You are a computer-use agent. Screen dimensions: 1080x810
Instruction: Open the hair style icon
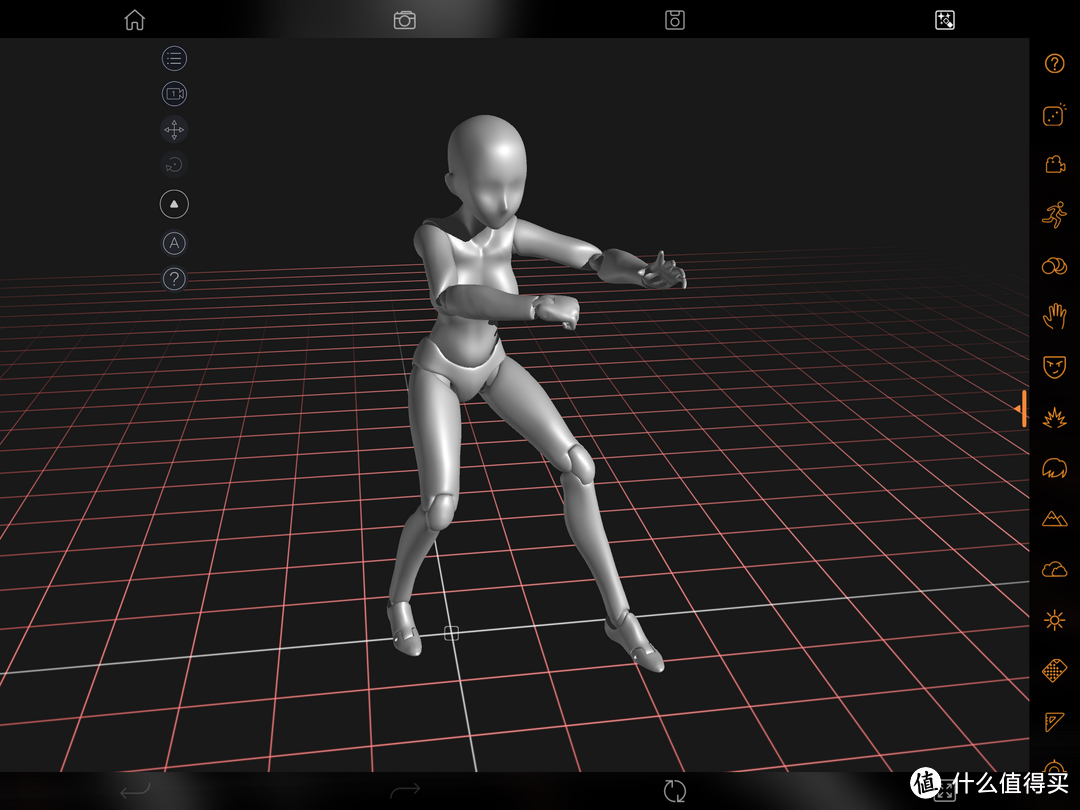tap(1055, 468)
